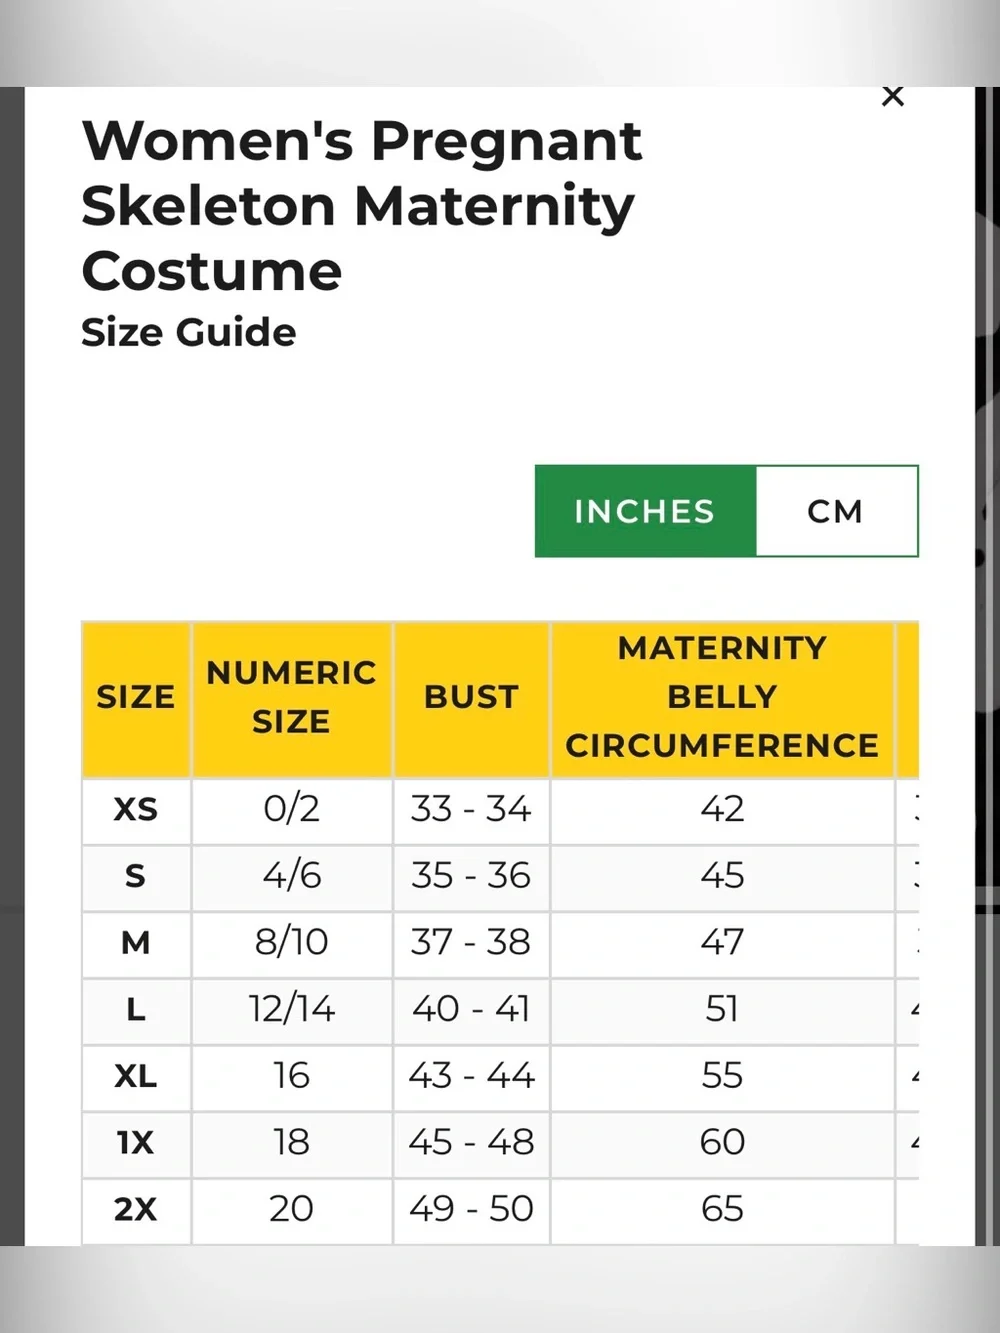Close the size guide popup
This screenshot has width=1000, height=1333.
click(893, 96)
